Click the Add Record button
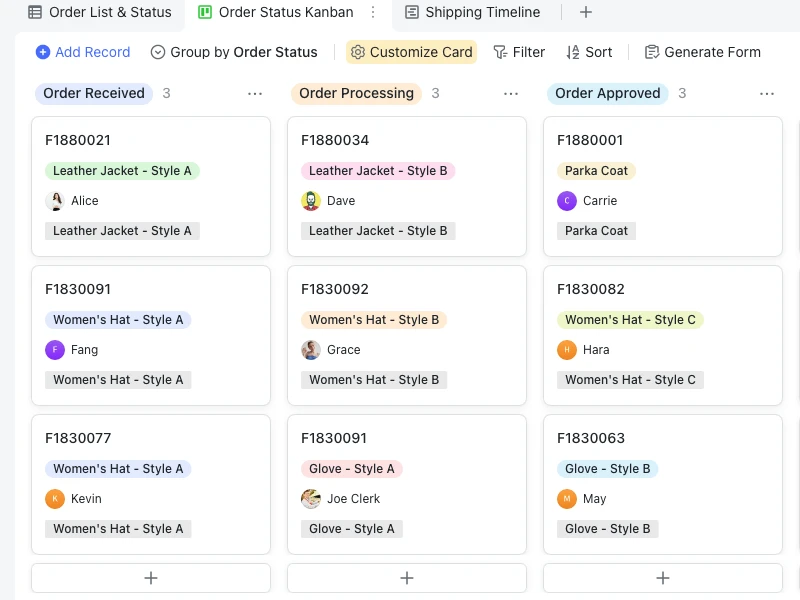This screenshot has height=600, width=800. (83, 52)
